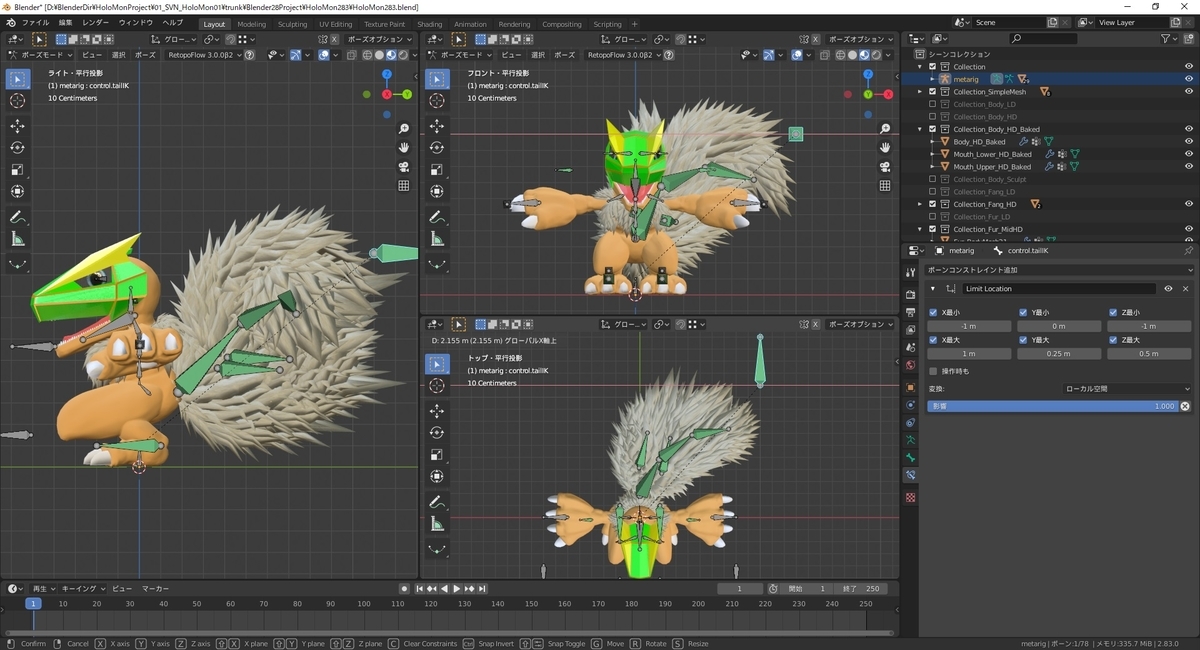This screenshot has height=650, width=1200.
Task: Click the Y最大 0.25 m value field
Action: pyautogui.click(x=1058, y=354)
